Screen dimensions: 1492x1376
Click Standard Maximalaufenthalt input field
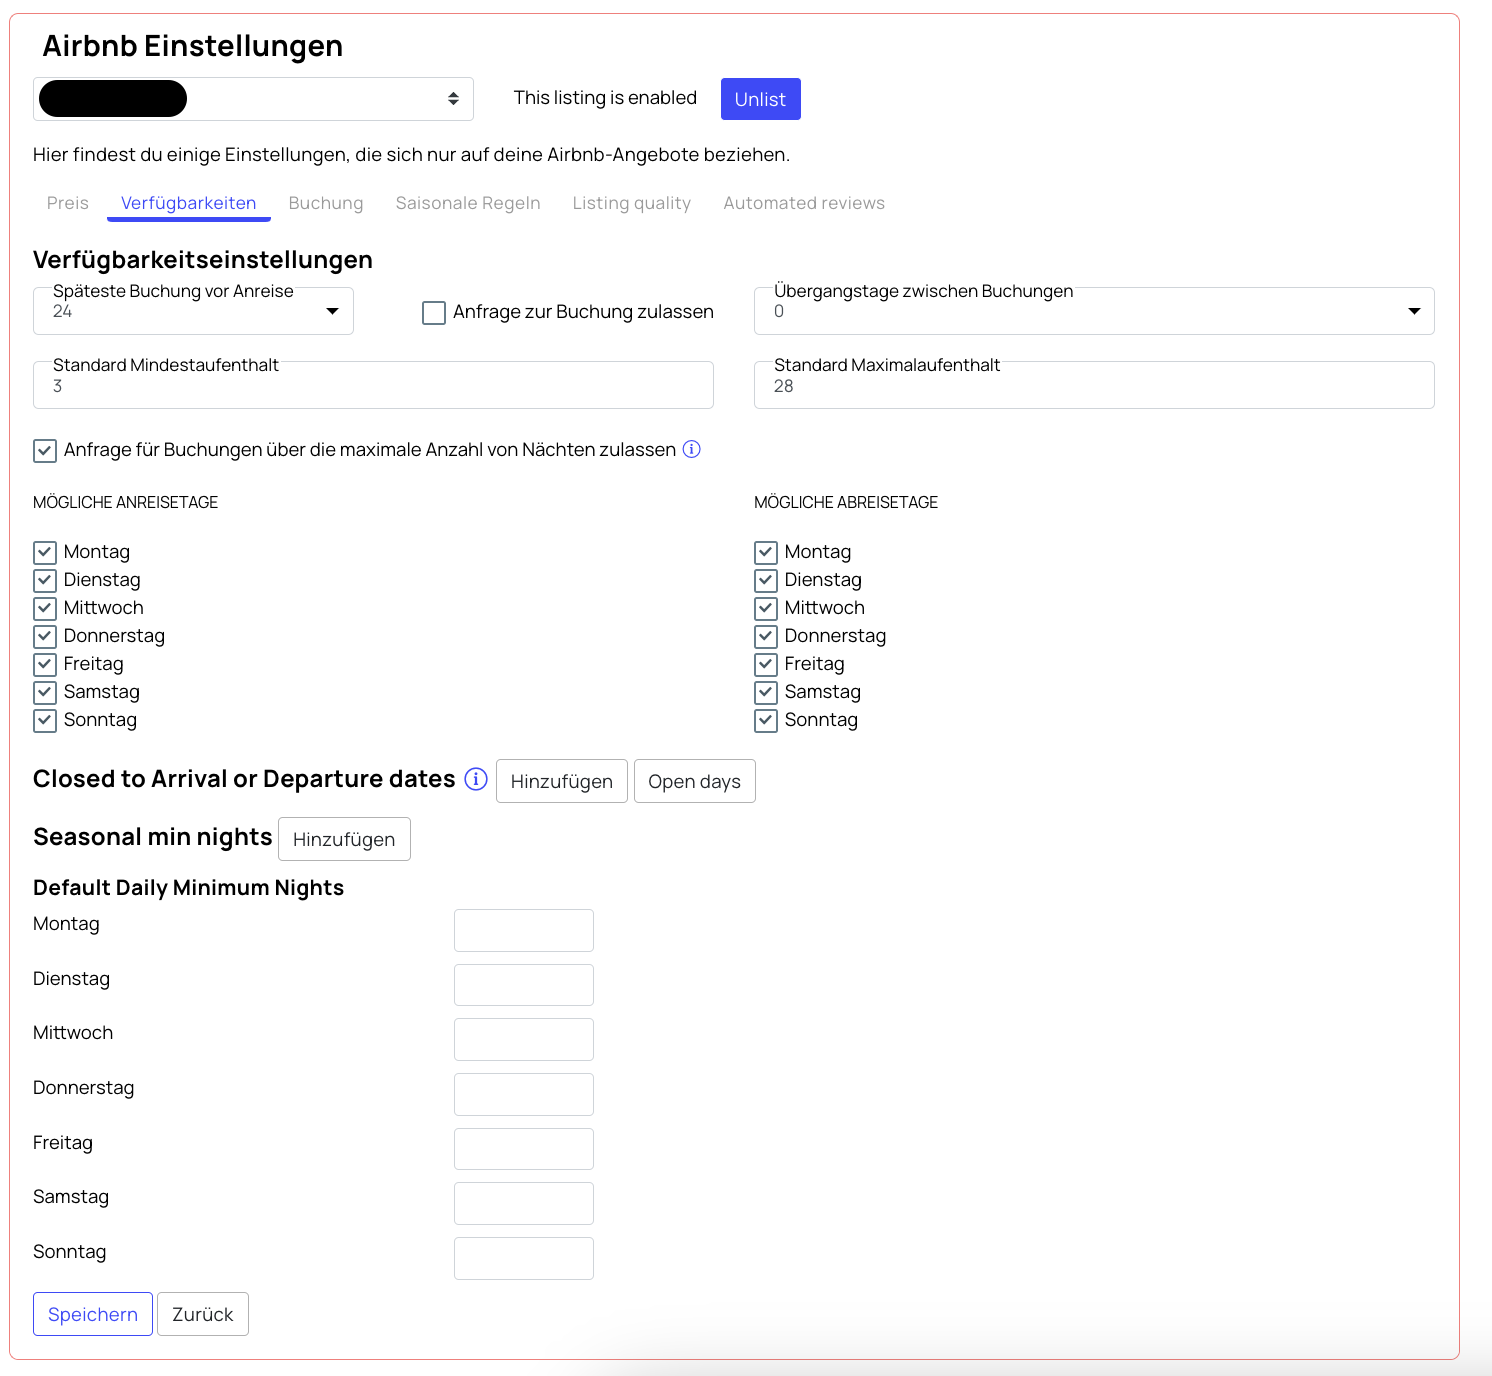(x=1094, y=385)
